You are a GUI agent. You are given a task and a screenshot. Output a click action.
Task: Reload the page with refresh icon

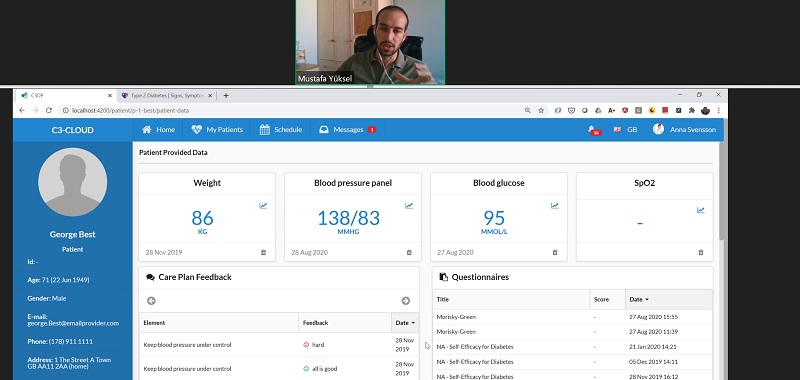[x=49, y=110]
